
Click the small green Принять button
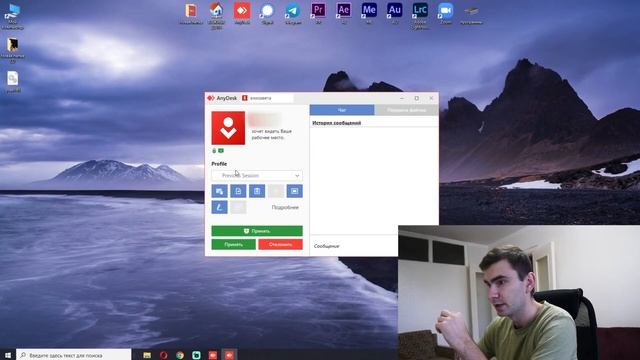[233, 244]
